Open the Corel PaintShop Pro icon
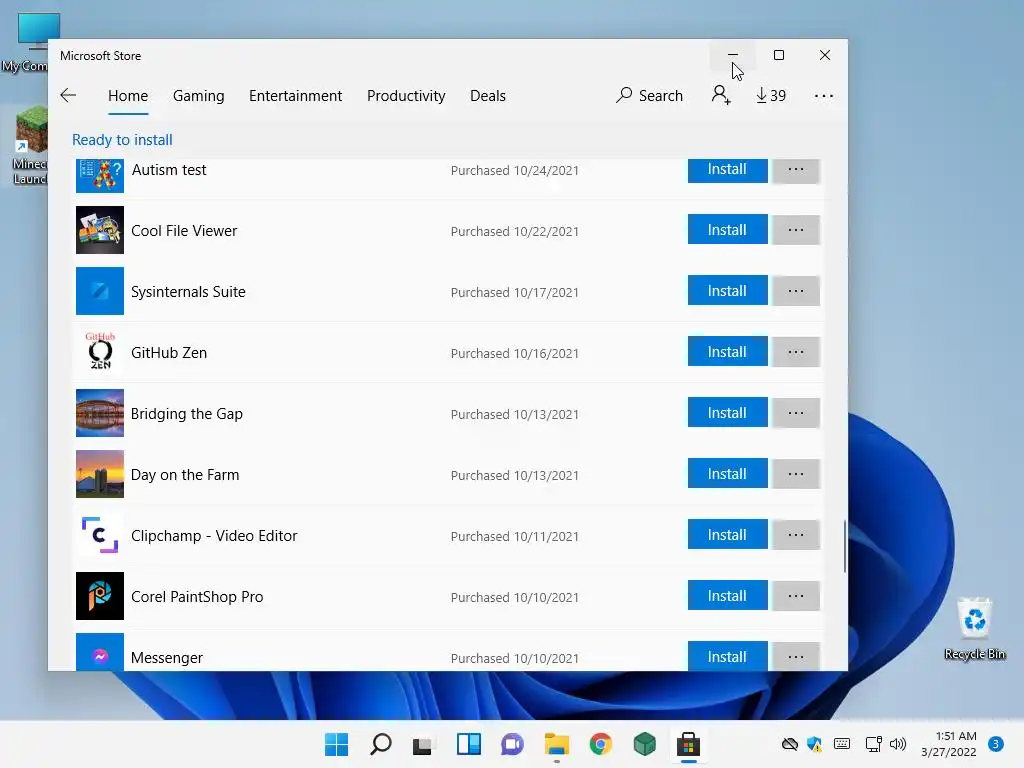The height and width of the screenshot is (768, 1024). click(100, 596)
